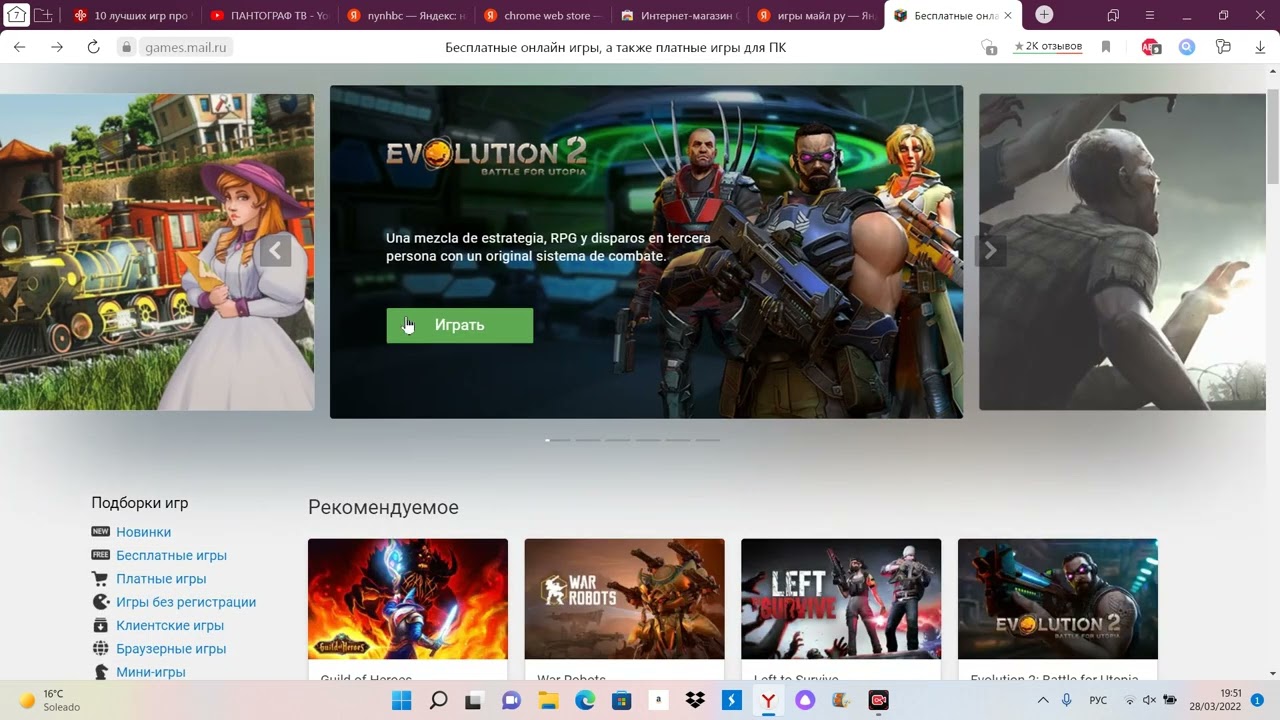Click the padlock site security icon
Viewport: 1280px width, 720px height.
[126, 47]
